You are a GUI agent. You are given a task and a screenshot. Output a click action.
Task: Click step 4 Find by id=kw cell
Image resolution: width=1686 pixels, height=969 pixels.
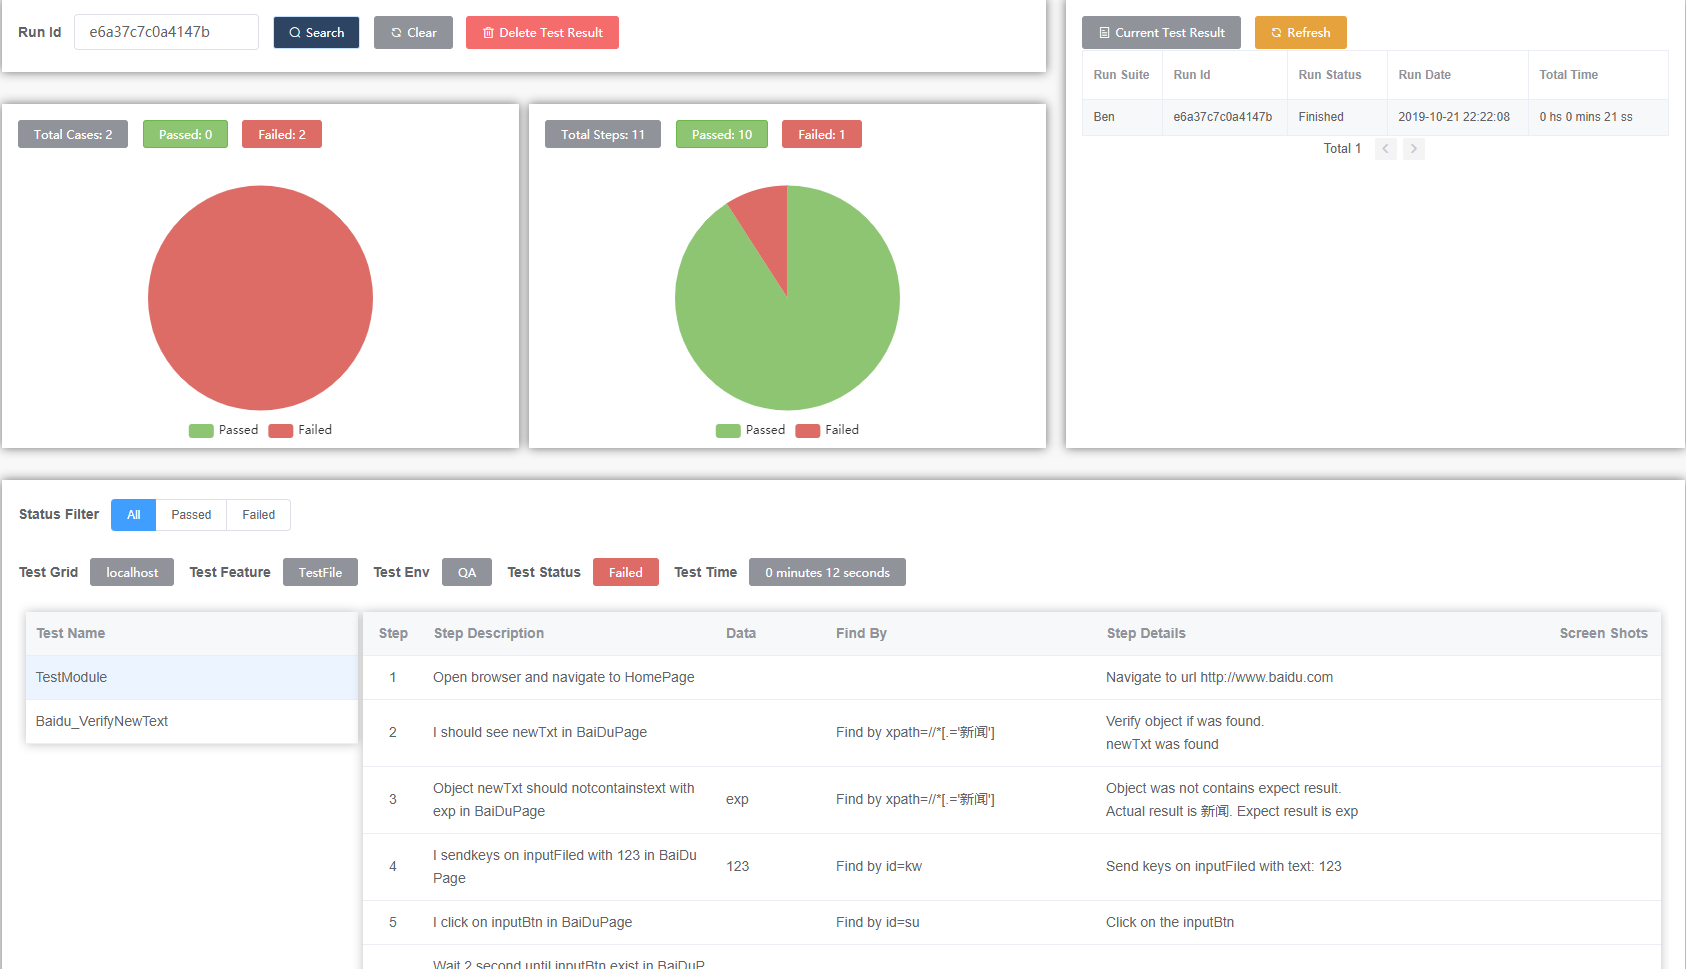(879, 866)
